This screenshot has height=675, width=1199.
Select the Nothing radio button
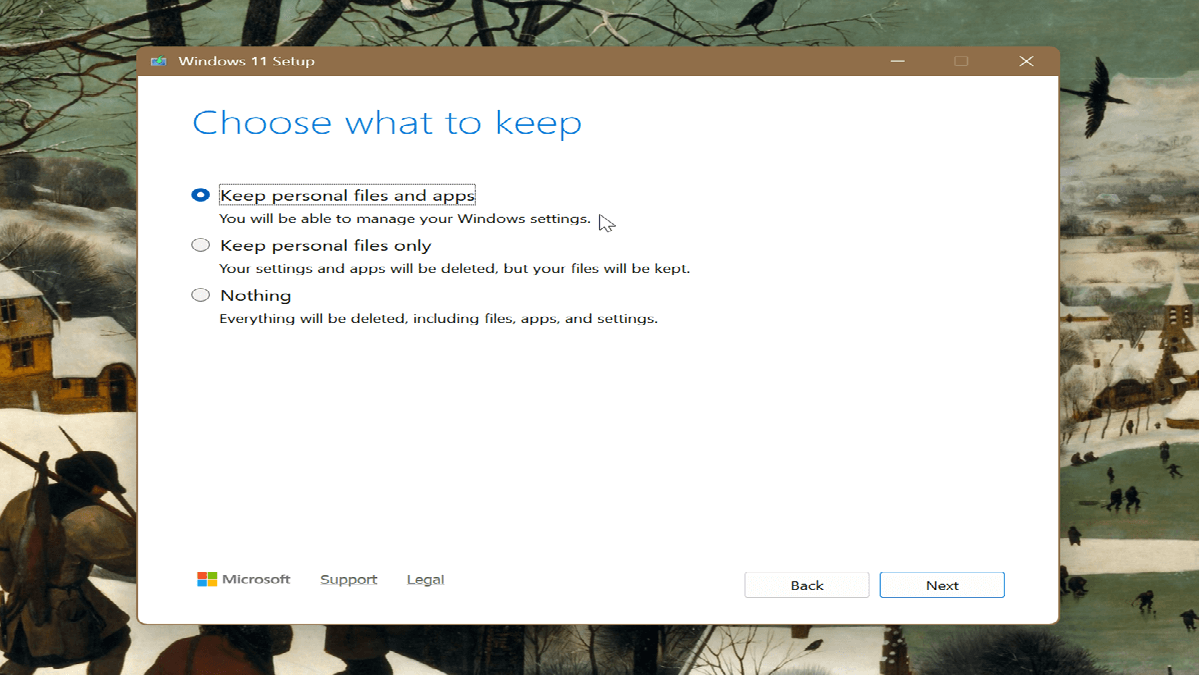pos(200,295)
